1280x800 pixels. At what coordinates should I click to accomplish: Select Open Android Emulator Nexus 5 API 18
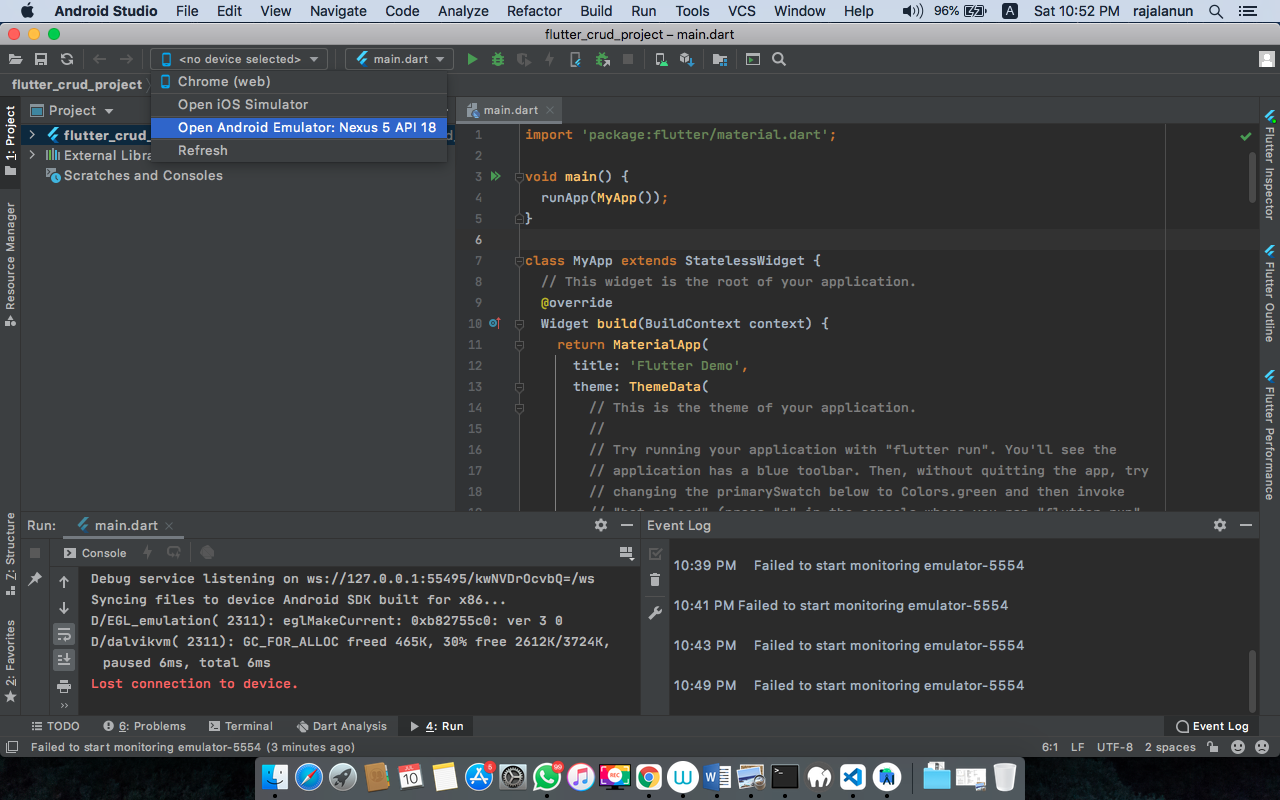[298, 127]
